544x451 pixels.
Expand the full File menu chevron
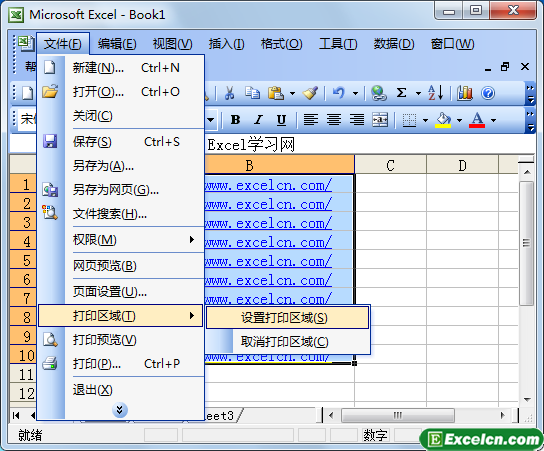(120, 410)
